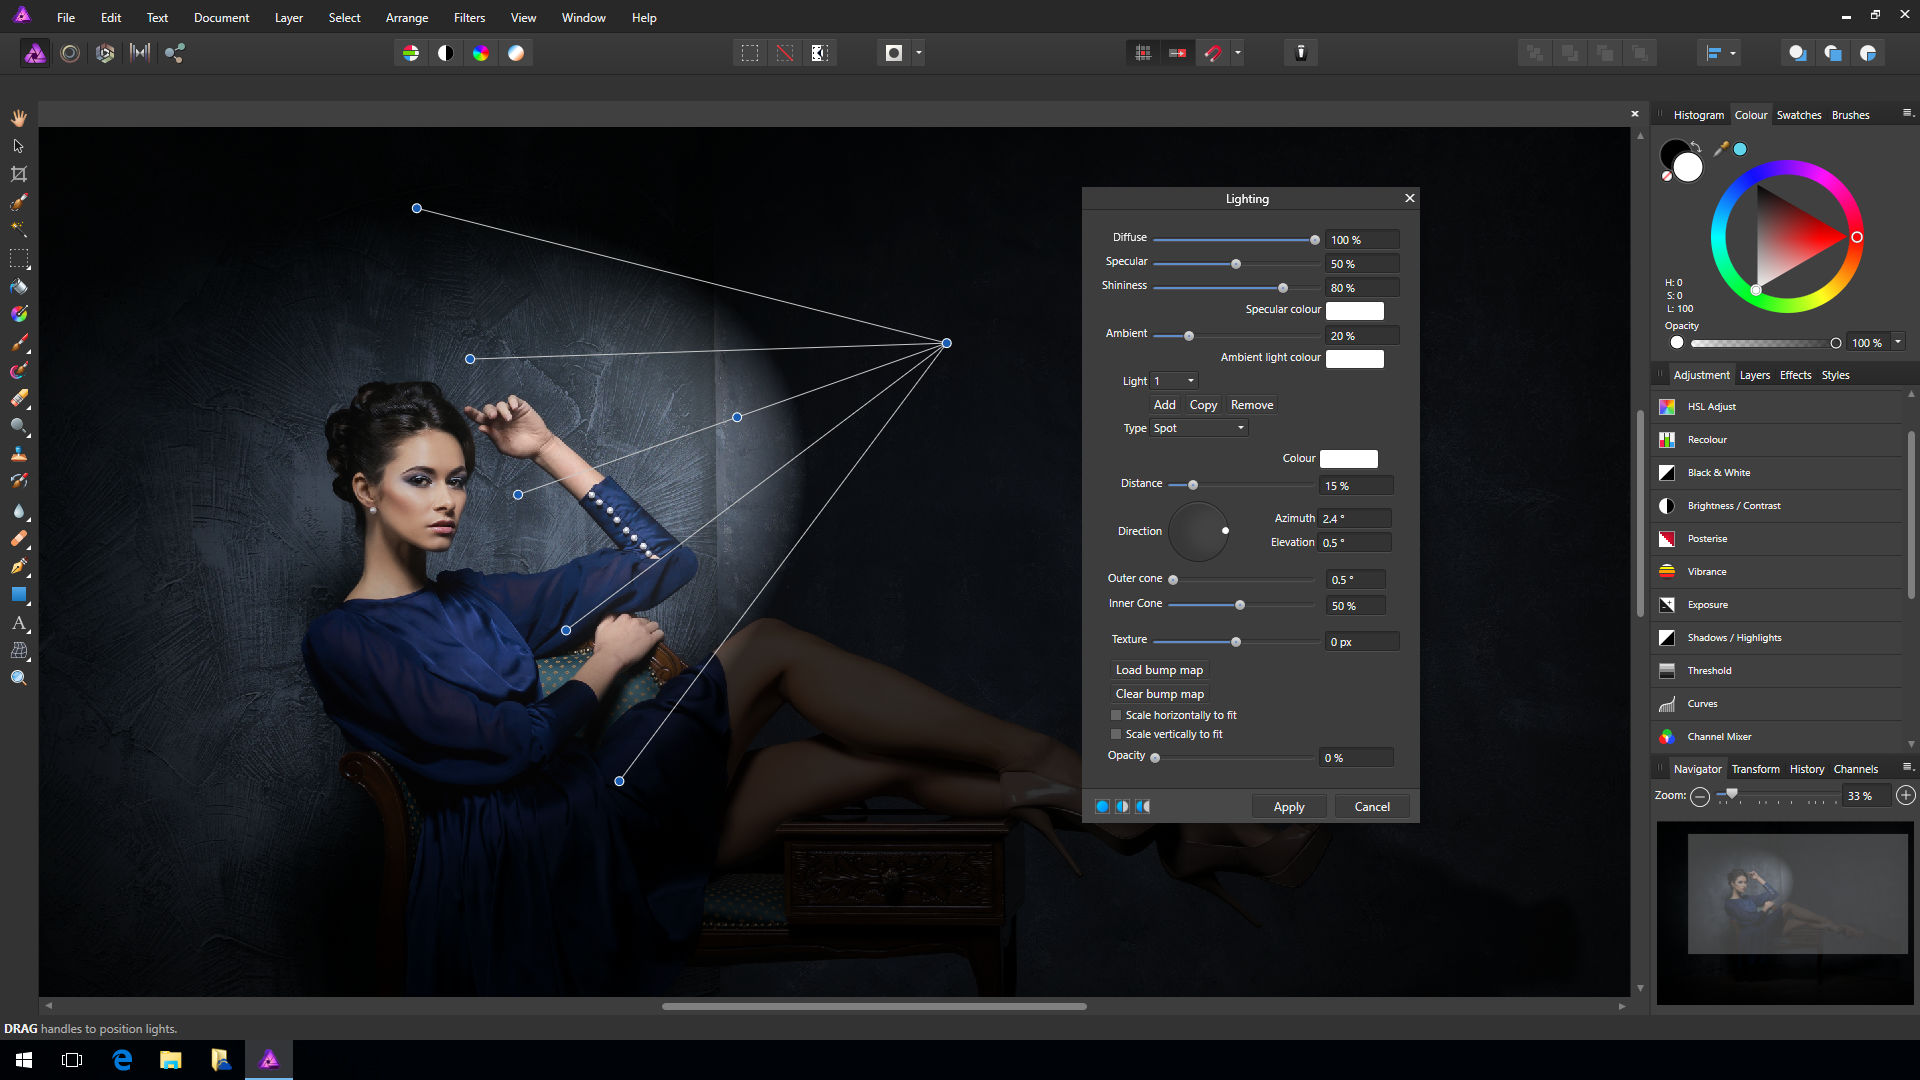Select the Paint Brush tool in toolbar

18,342
